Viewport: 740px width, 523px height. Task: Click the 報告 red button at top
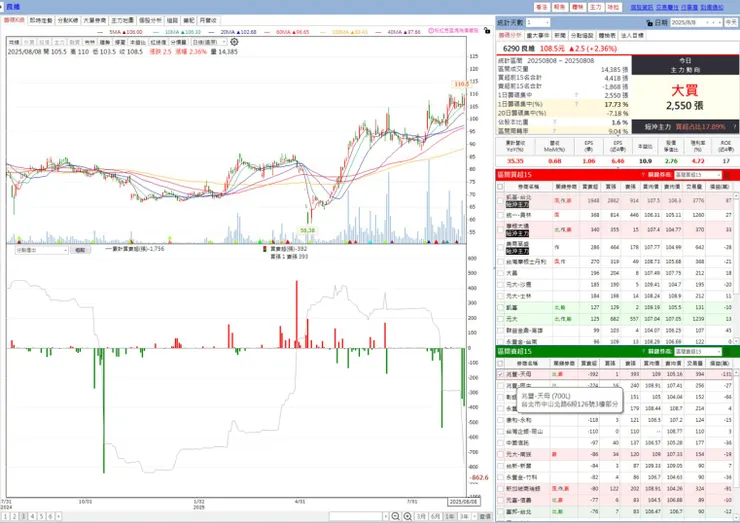point(559,7)
